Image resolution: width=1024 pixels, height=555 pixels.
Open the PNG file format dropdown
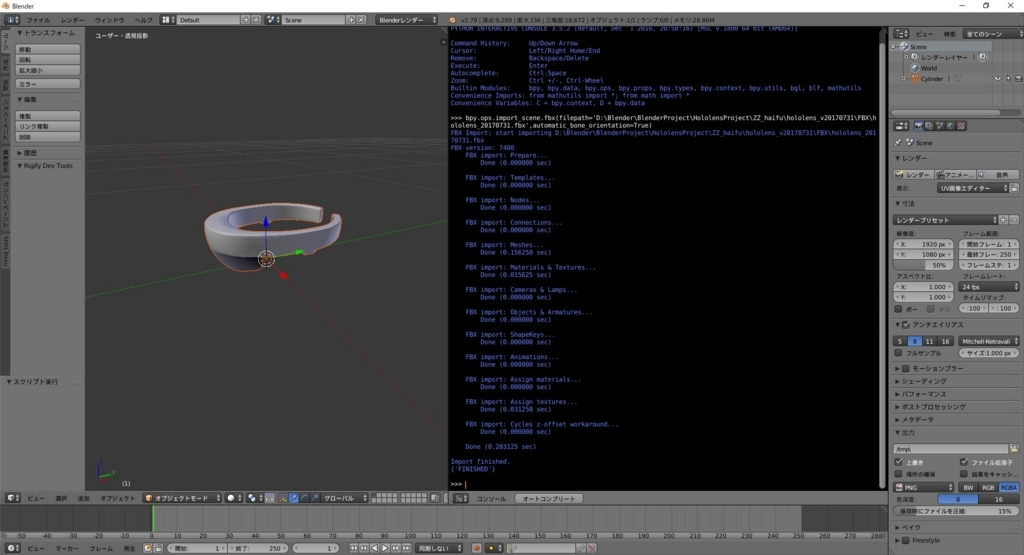click(x=923, y=488)
